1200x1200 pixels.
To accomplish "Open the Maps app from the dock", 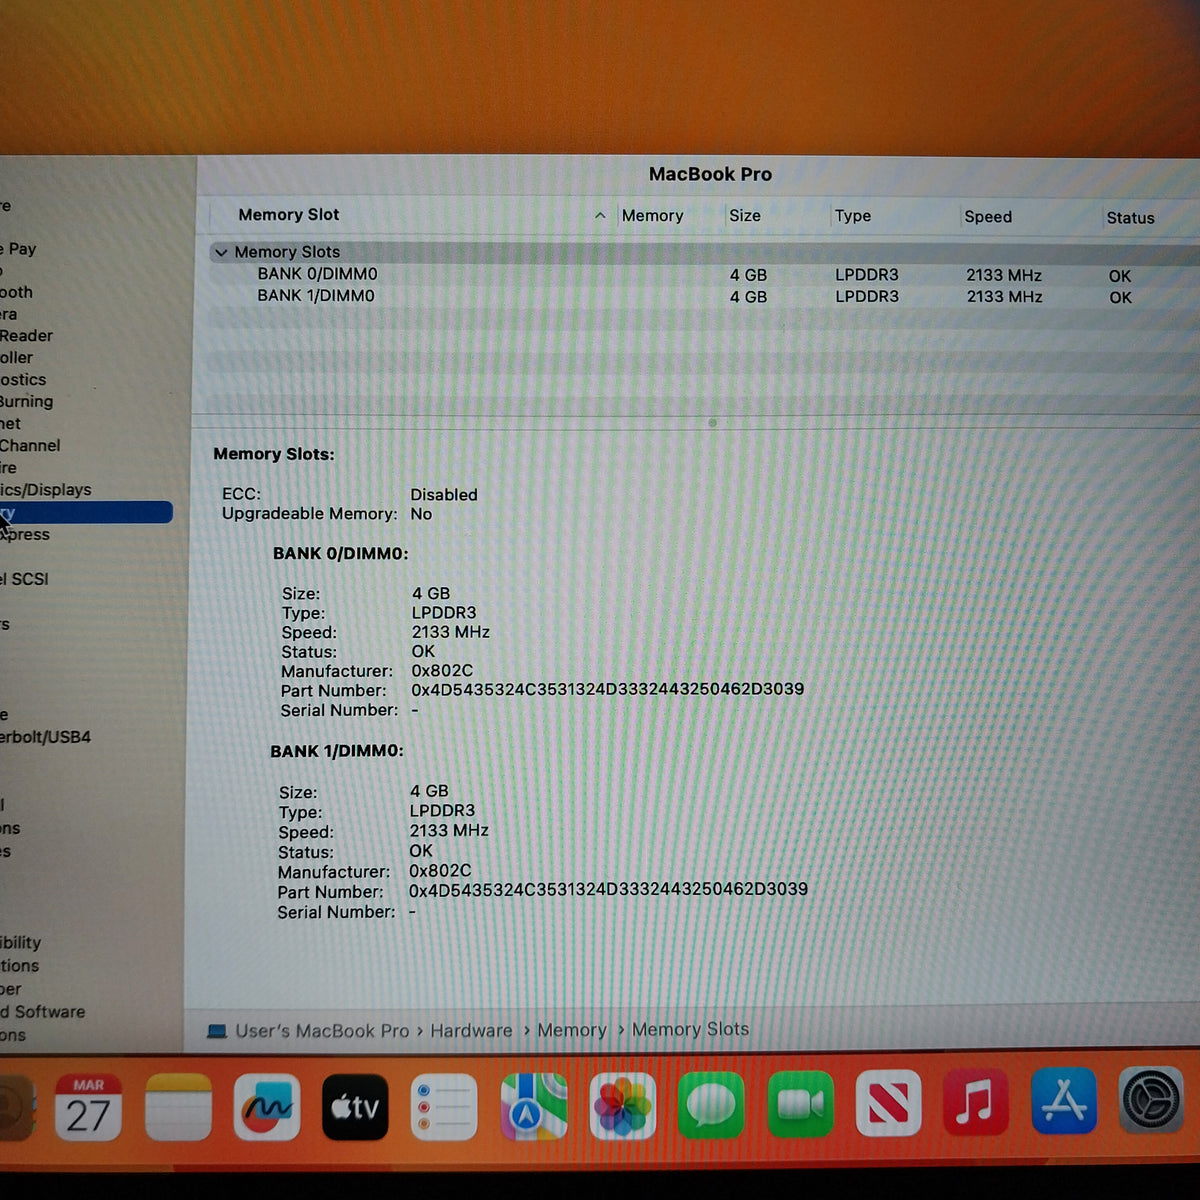I will coord(533,1106).
